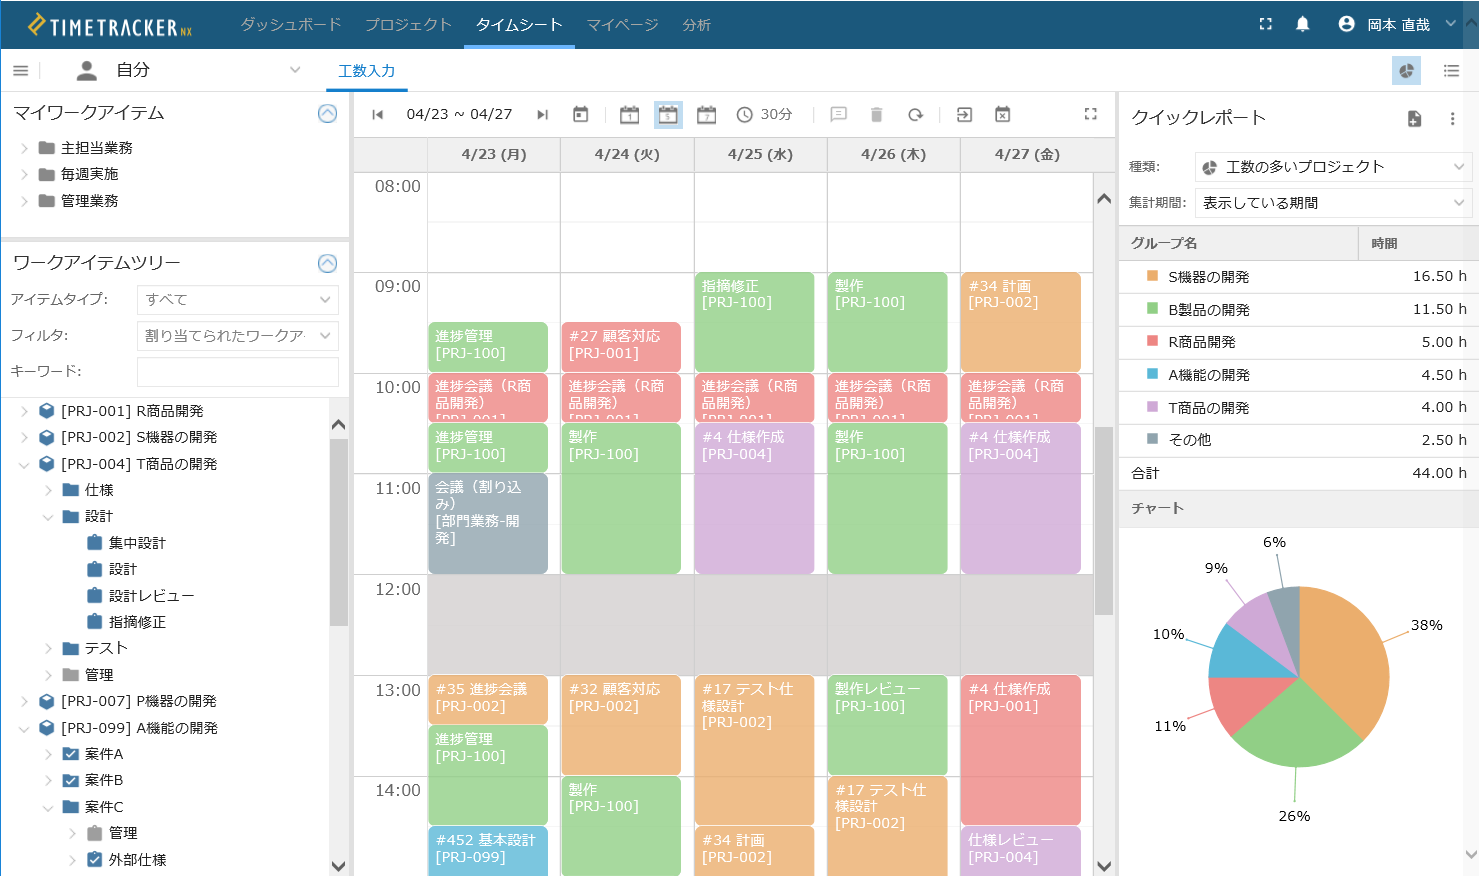The height and width of the screenshot is (876, 1479).
Task: Open the #27 顧客対応 entry on 4/24
Action: (621, 347)
